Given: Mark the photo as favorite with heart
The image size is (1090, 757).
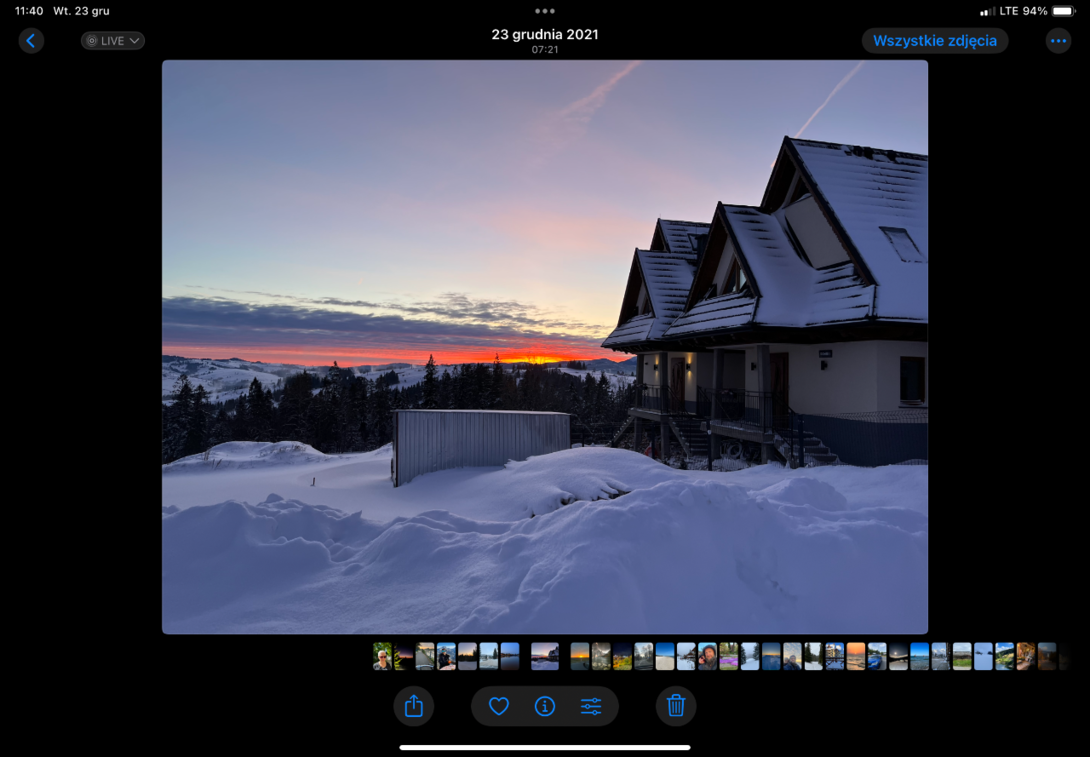Looking at the screenshot, I should pyautogui.click(x=498, y=706).
